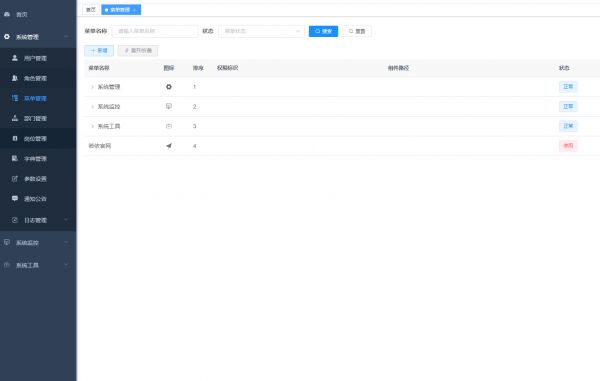Click the gear icon in 系统管理 table row
Screen dimensions: 600x381
tap(169, 87)
